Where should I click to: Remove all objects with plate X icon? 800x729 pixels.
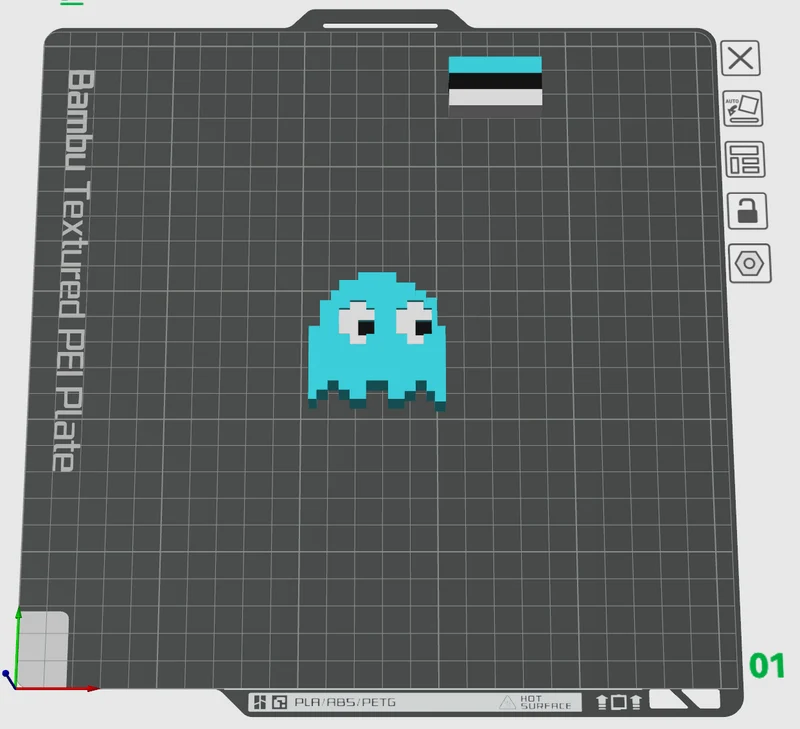tap(740, 58)
